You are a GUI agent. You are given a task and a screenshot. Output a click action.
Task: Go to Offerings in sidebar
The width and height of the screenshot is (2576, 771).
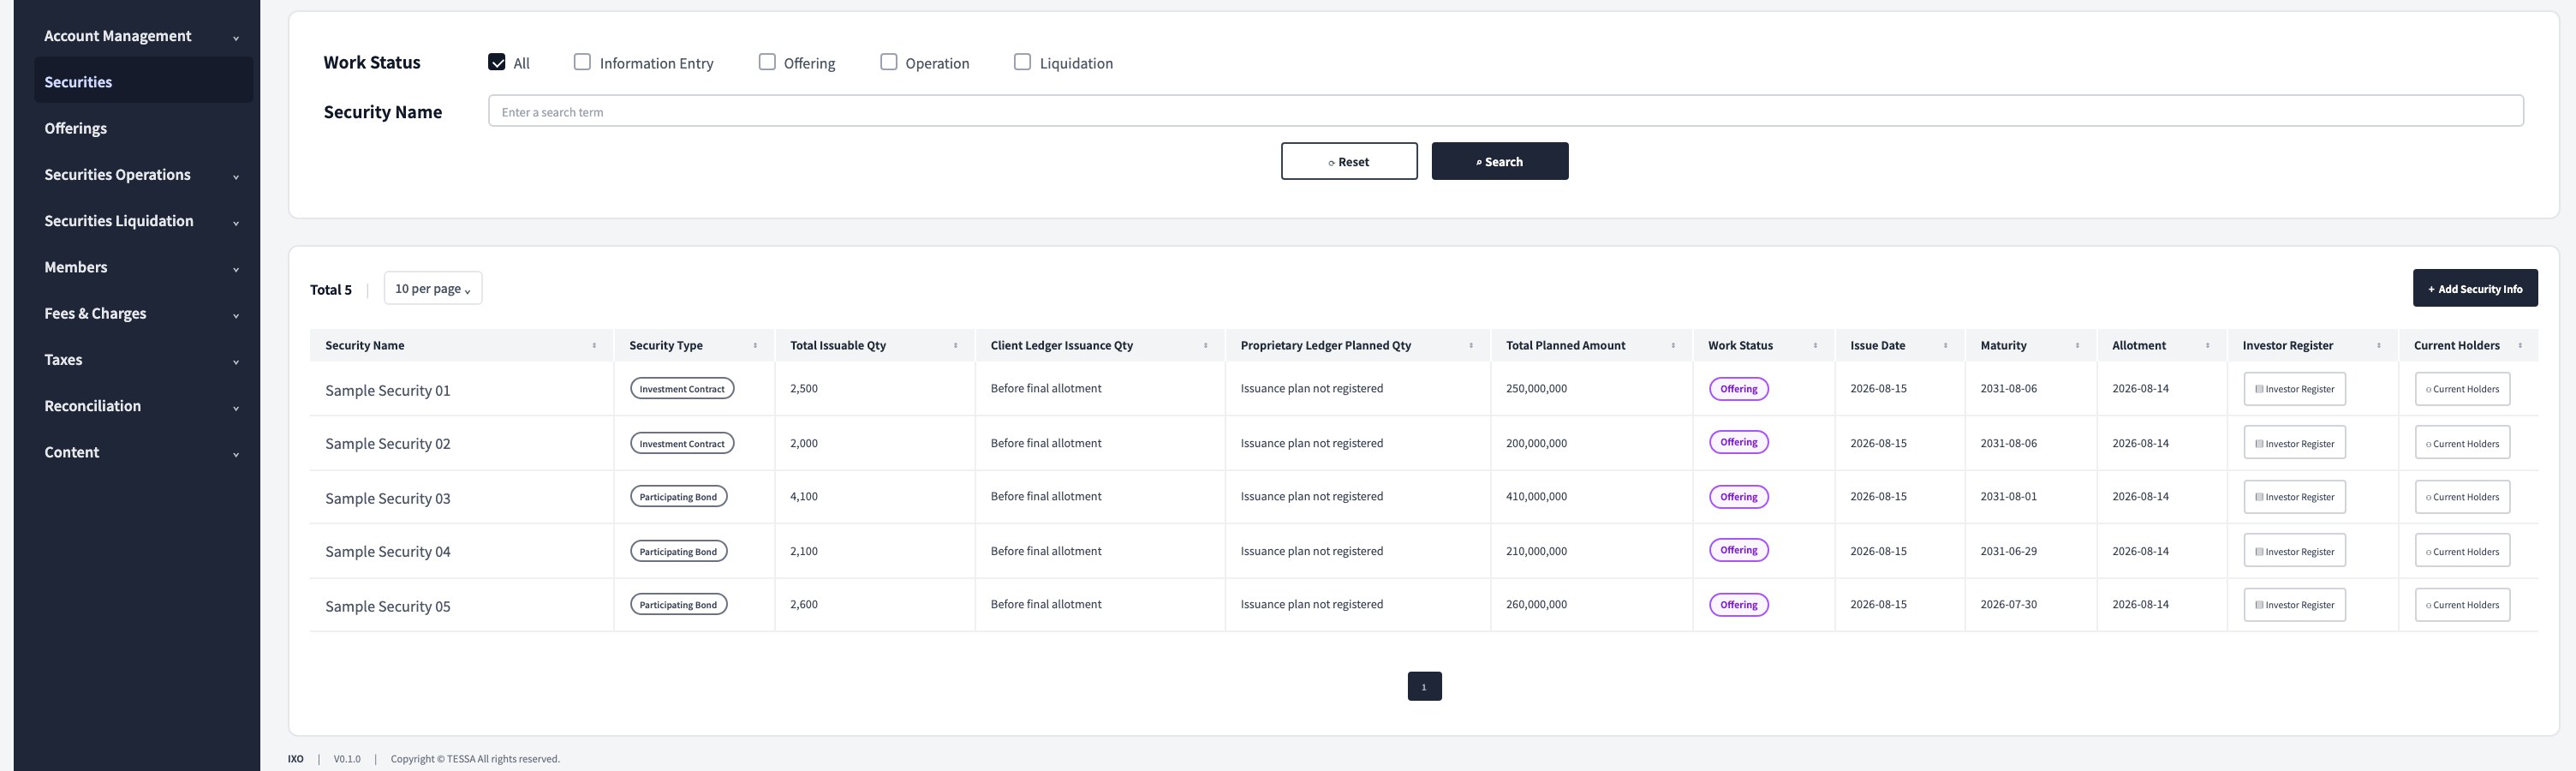click(143, 128)
